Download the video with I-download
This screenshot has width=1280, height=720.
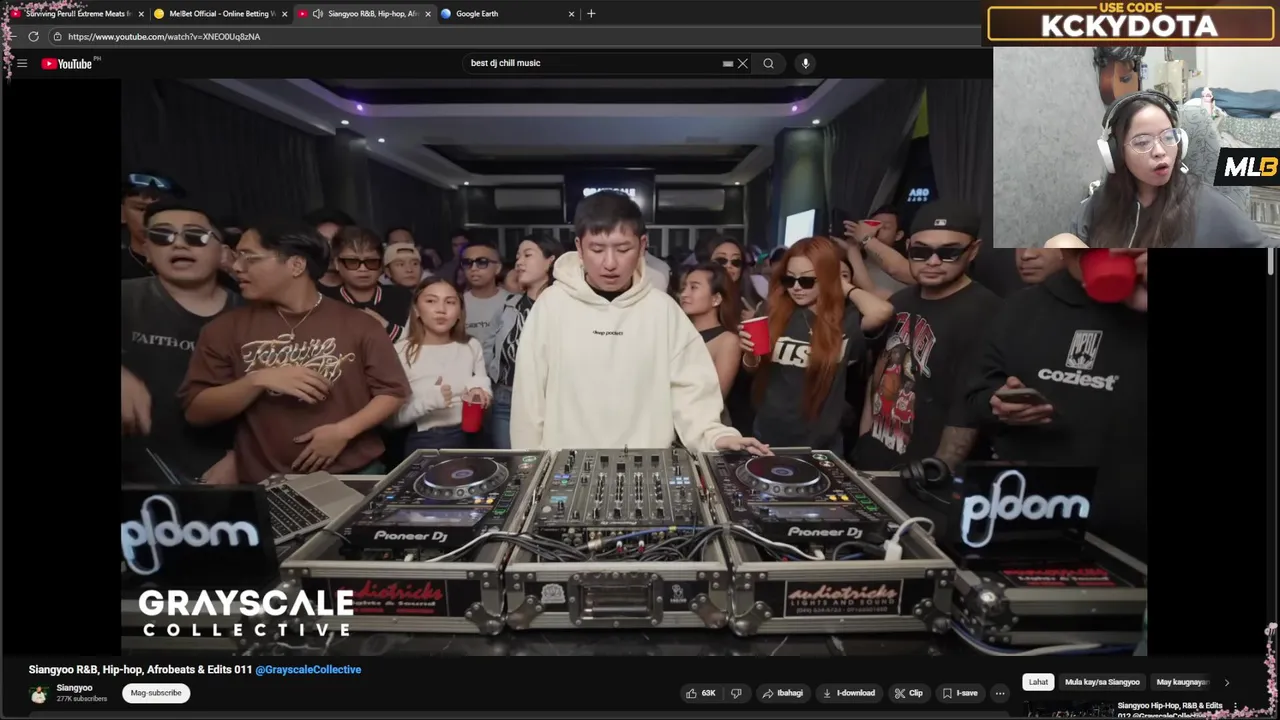(848, 693)
